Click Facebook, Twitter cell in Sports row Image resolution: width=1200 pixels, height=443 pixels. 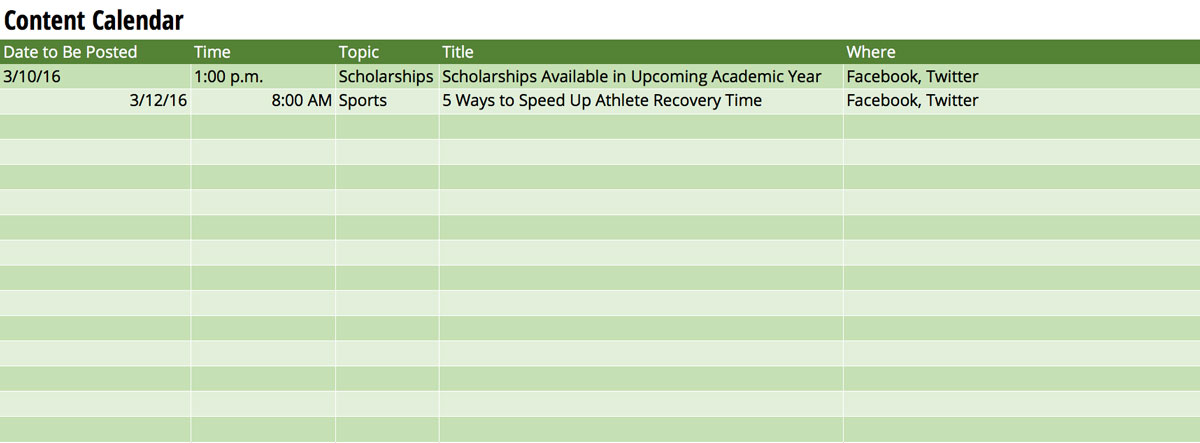[912, 101]
